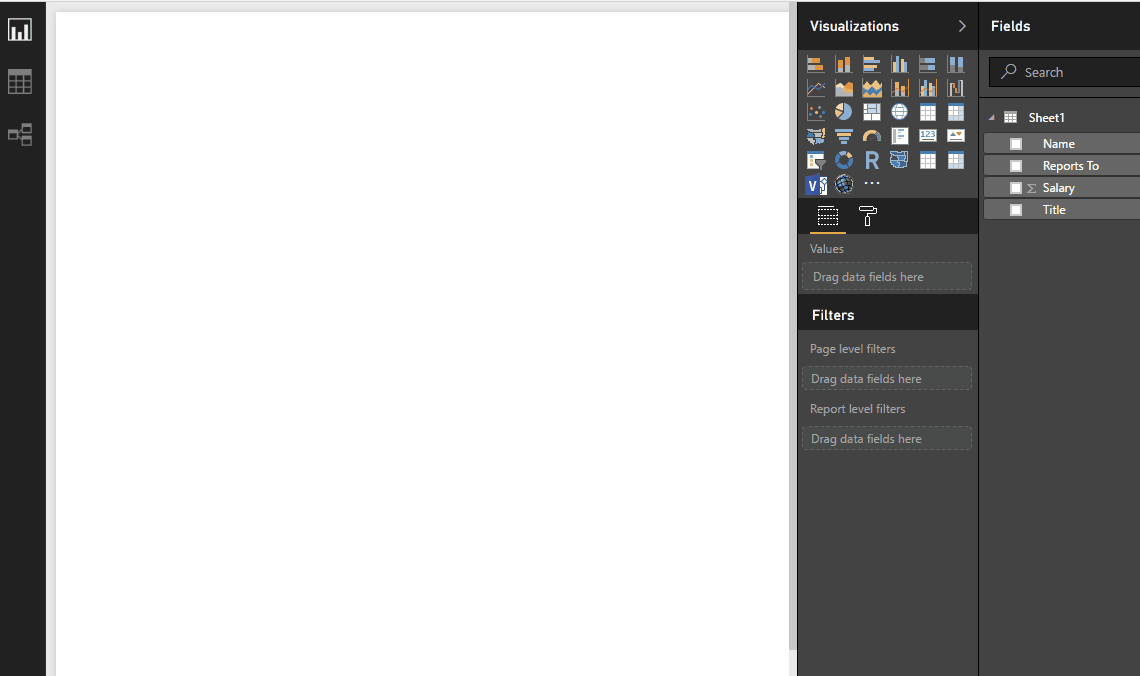This screenshot has width=1140, height=676.
Task: Collapse the Visualizations pane chevron
Action: 962,26
